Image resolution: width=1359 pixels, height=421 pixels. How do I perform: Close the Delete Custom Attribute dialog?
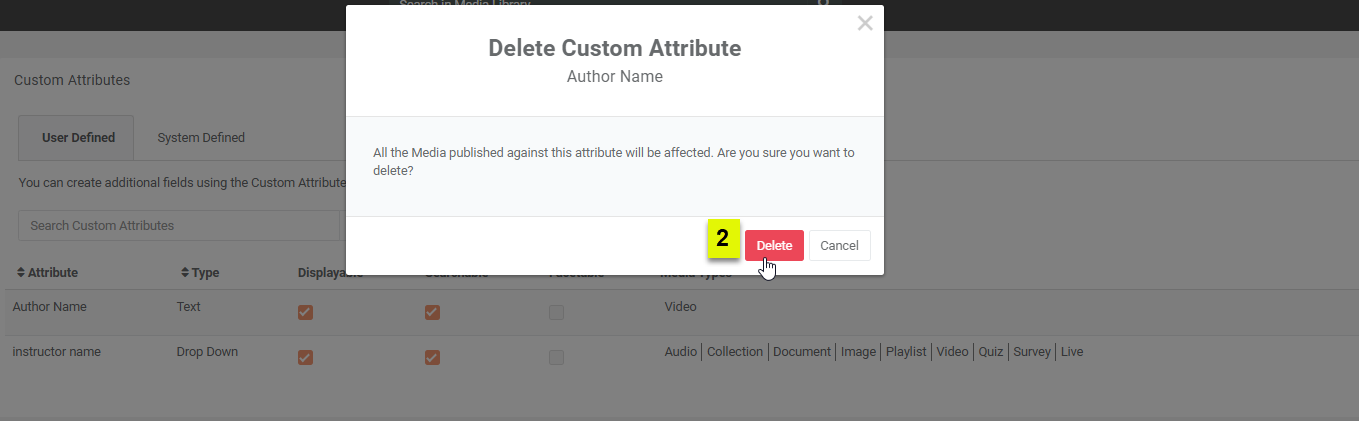point(865,23)
